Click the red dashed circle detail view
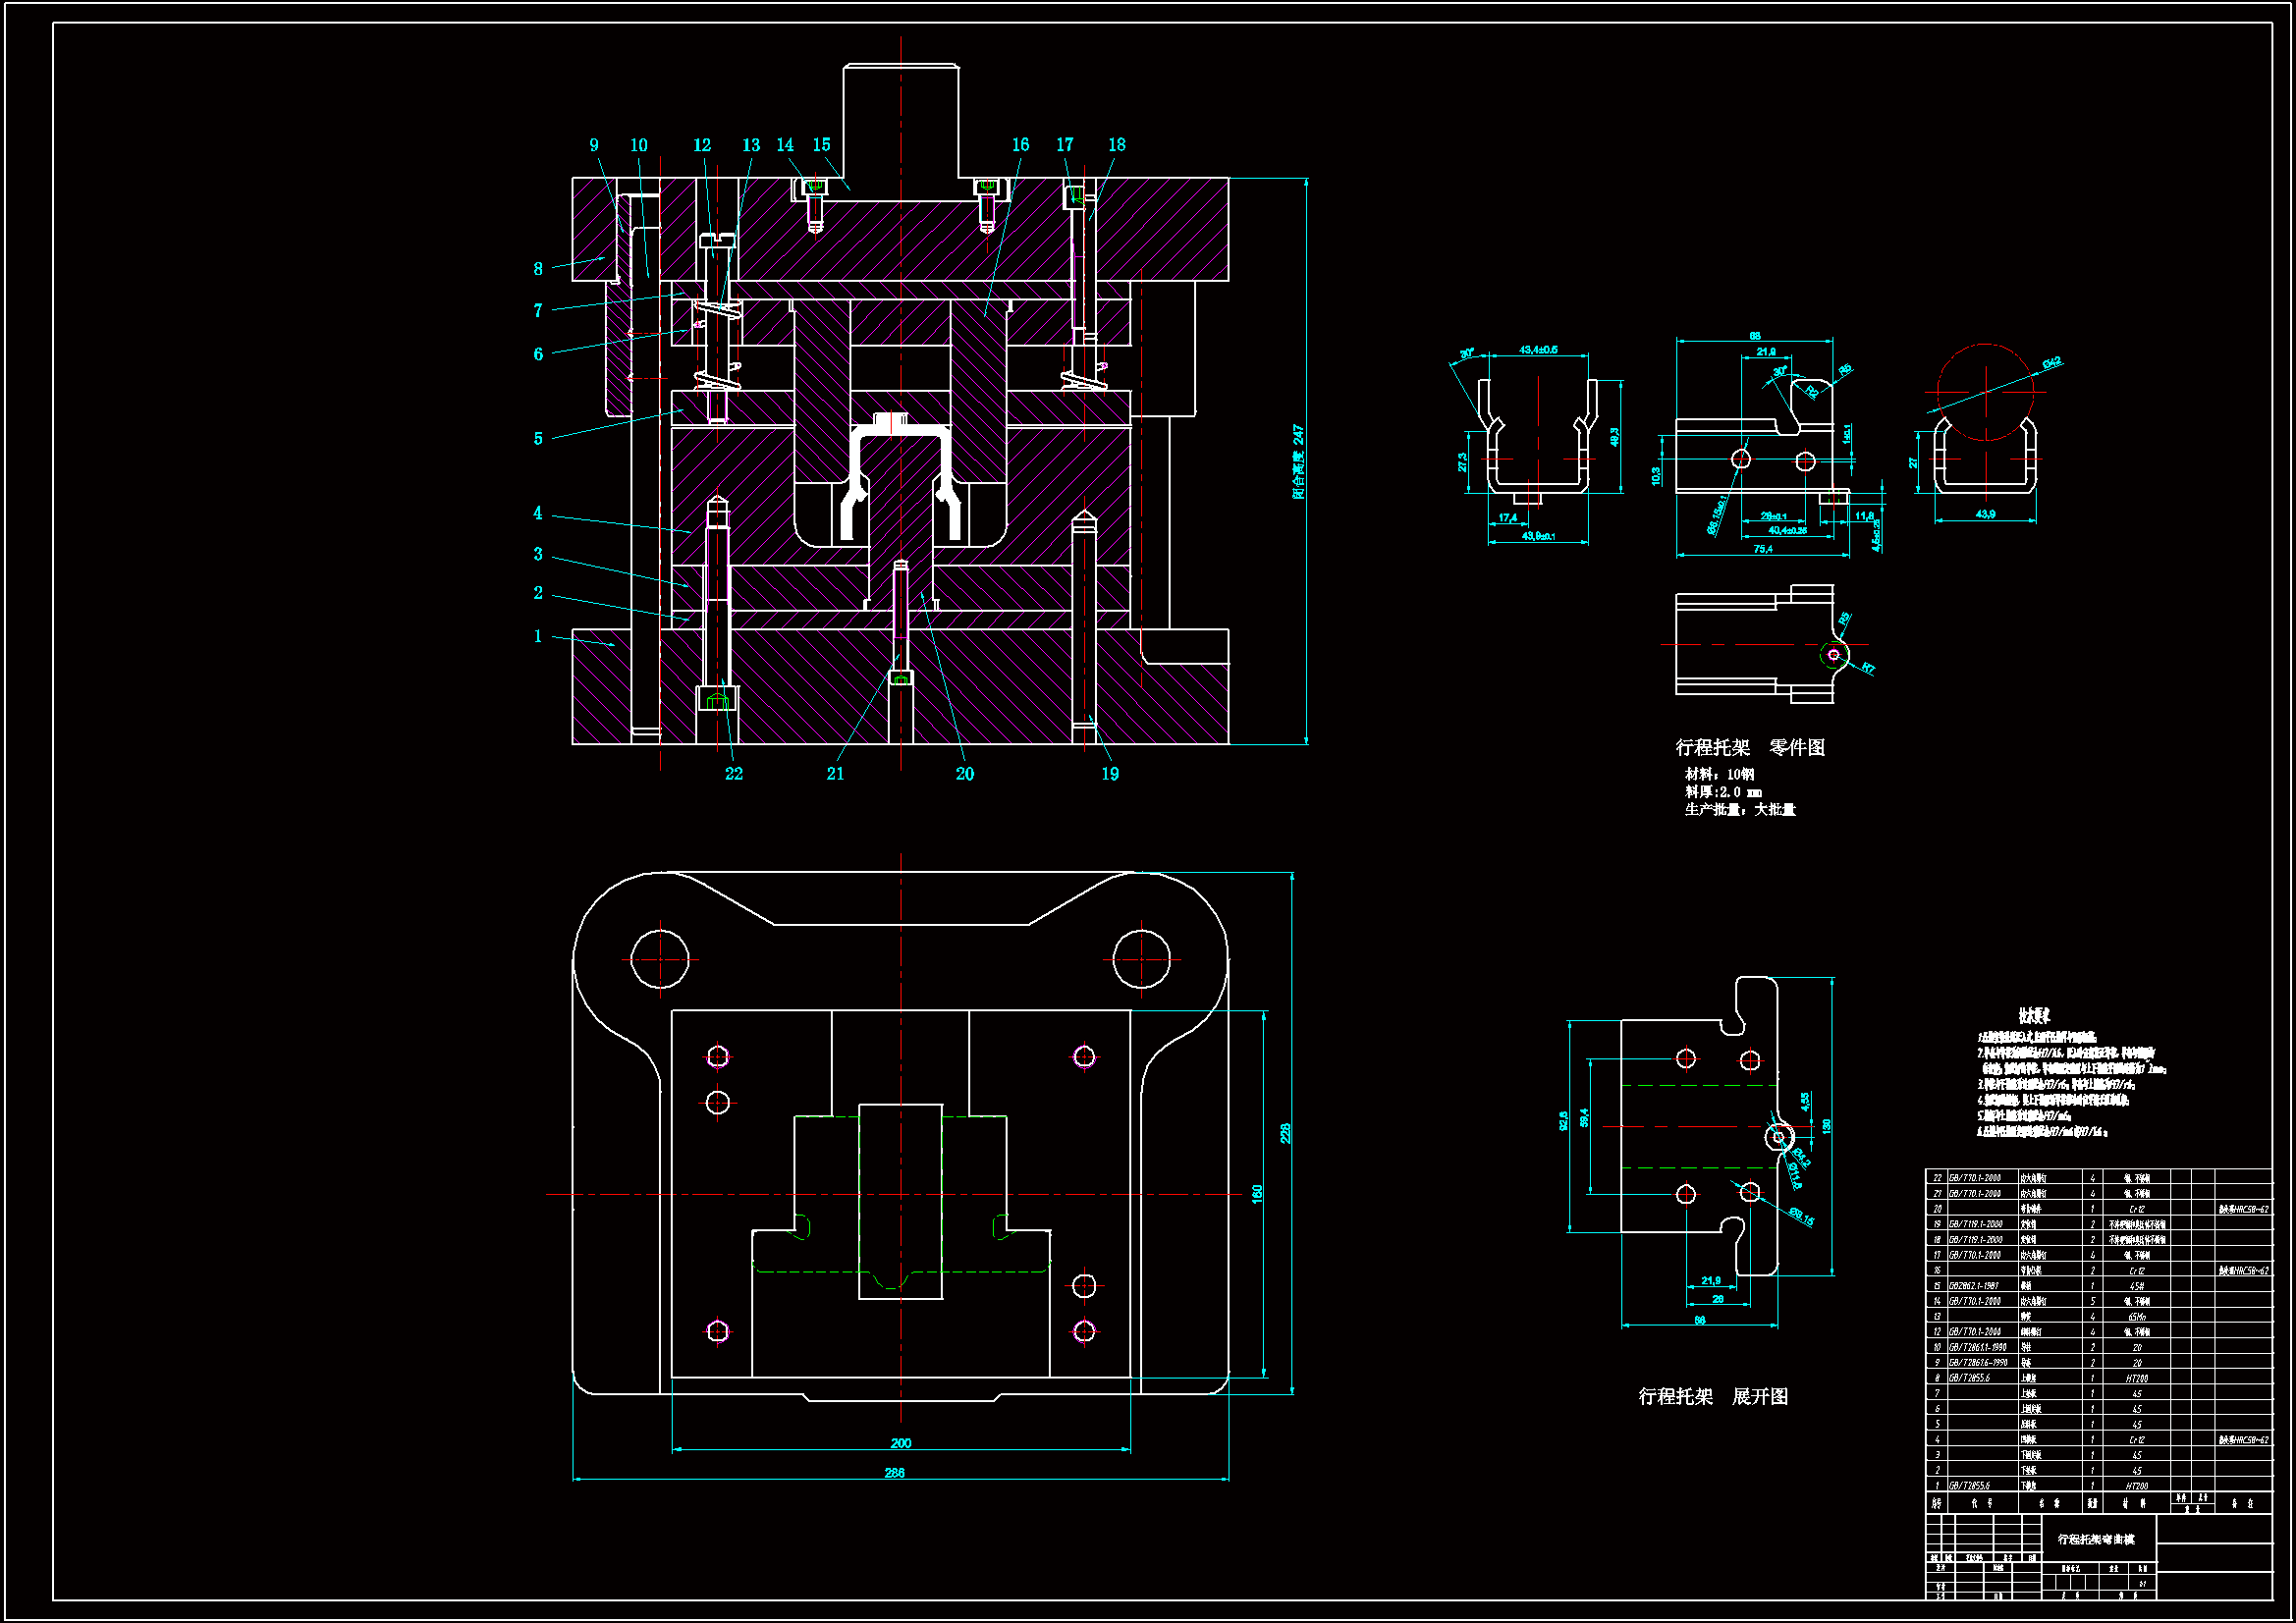The image size is (2296, 1623). (x=1985, y=392)
